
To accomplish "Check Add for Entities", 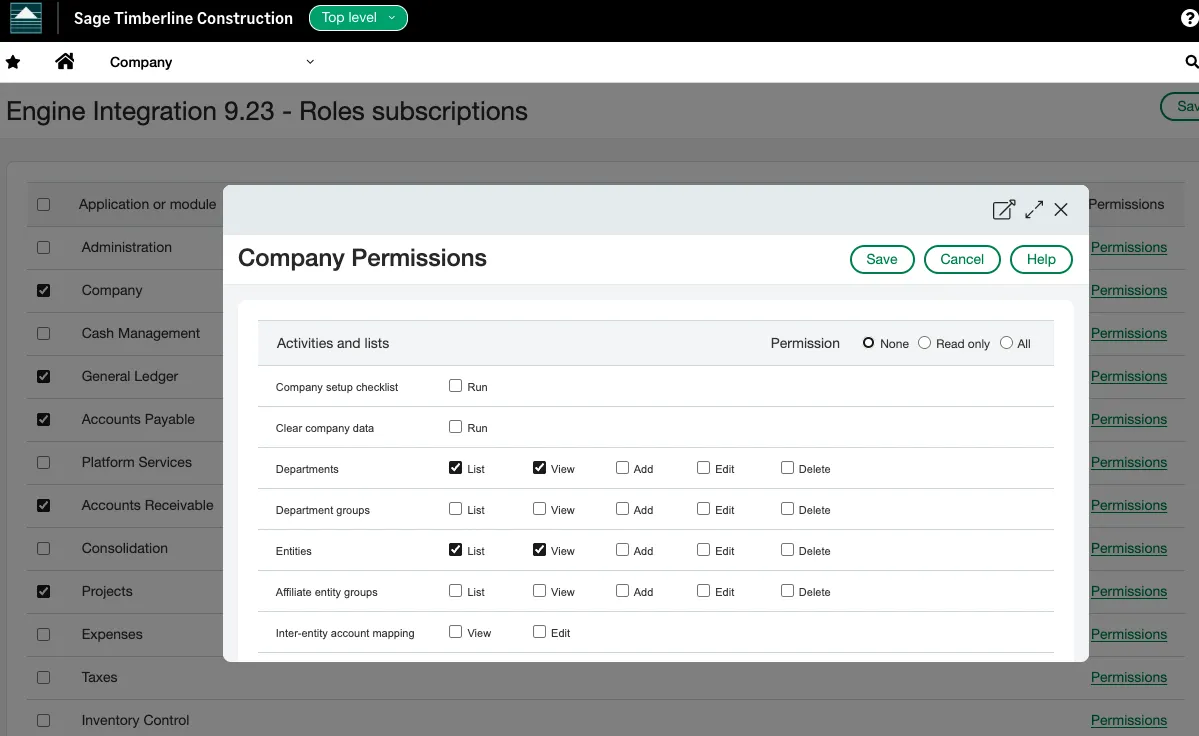I will click(x=622, y=550).
